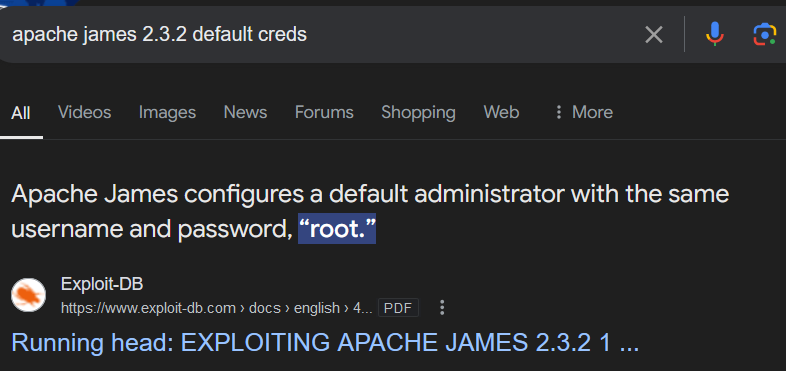Start voice search with microphone icon
Screen dimensions: 786x371
[715, 35]
